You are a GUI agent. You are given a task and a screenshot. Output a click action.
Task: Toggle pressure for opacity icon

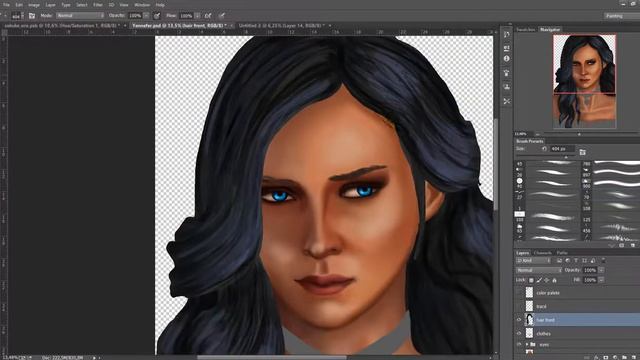[x=157, y=16]
